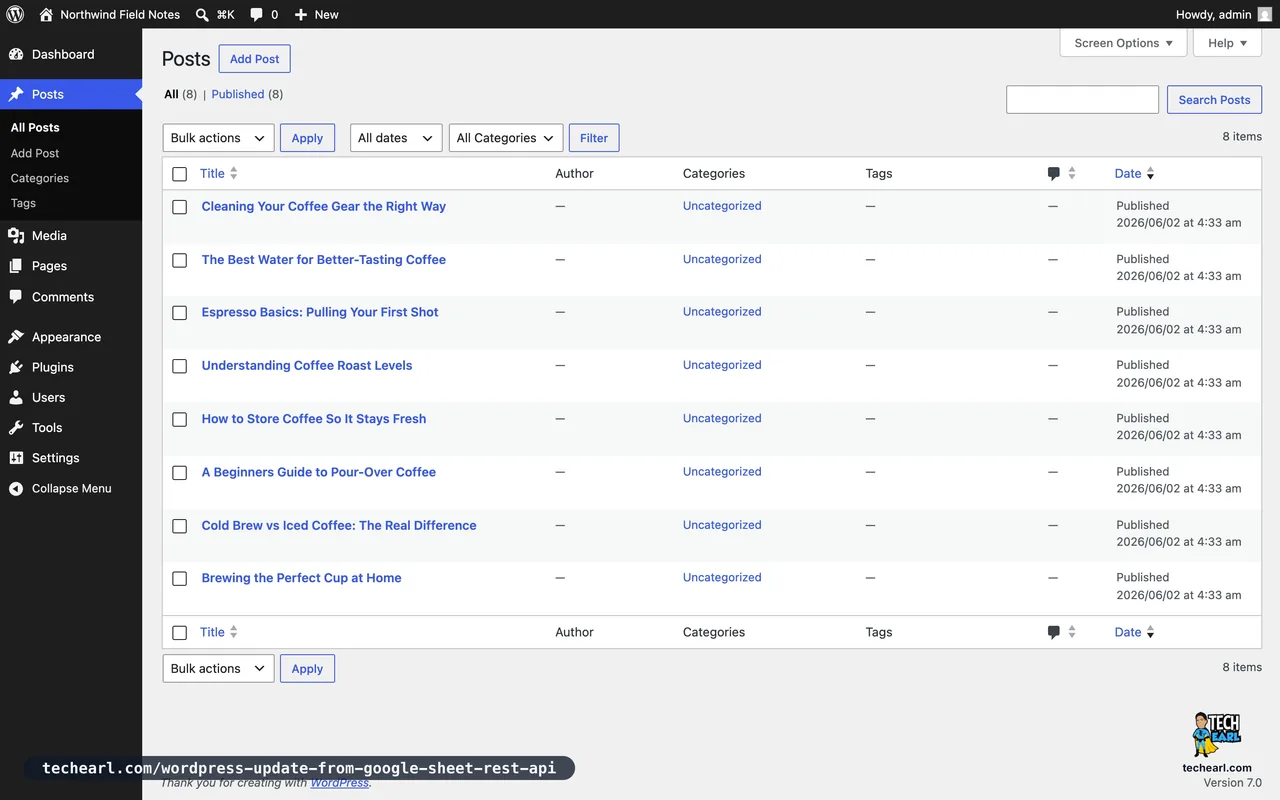Image resolution: width=1280 pixels, height=800 pixels.
Task: Click the Add Post button by the heading
Action: [255, 59]
